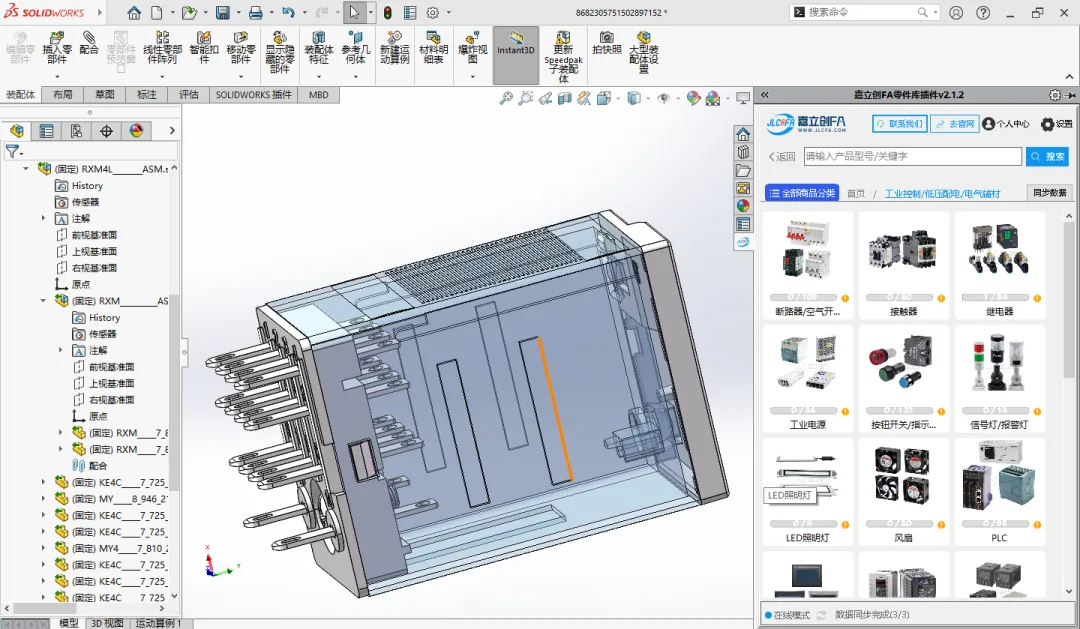Rebuild the model with the traffic light icon

tap(388, 12)
